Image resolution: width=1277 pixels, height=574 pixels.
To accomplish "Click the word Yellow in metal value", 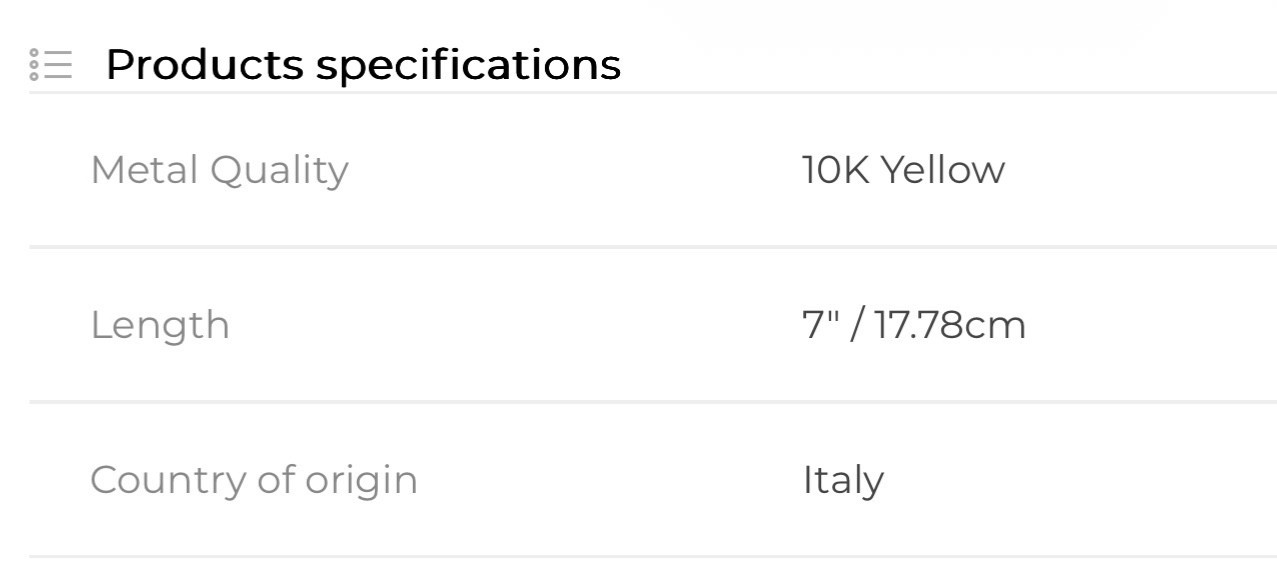I will [x=942, y=169].
